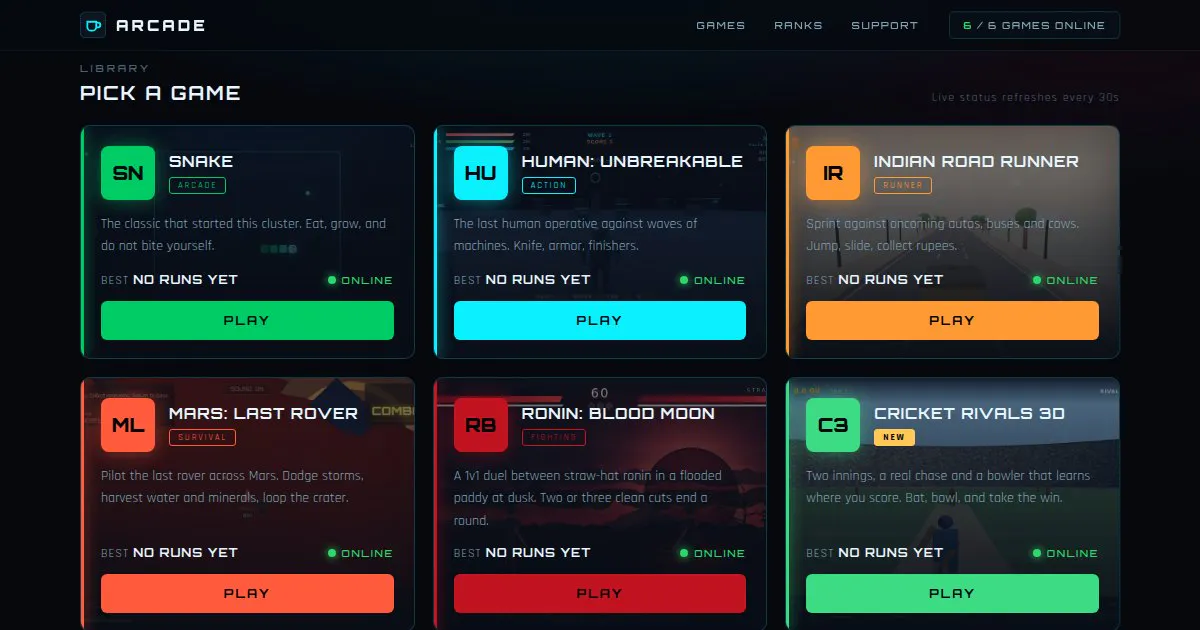Play Cricket Rivals 3D
This screenshot has height=630, width=1200.
pyautogui.click(x=952, y=593)
